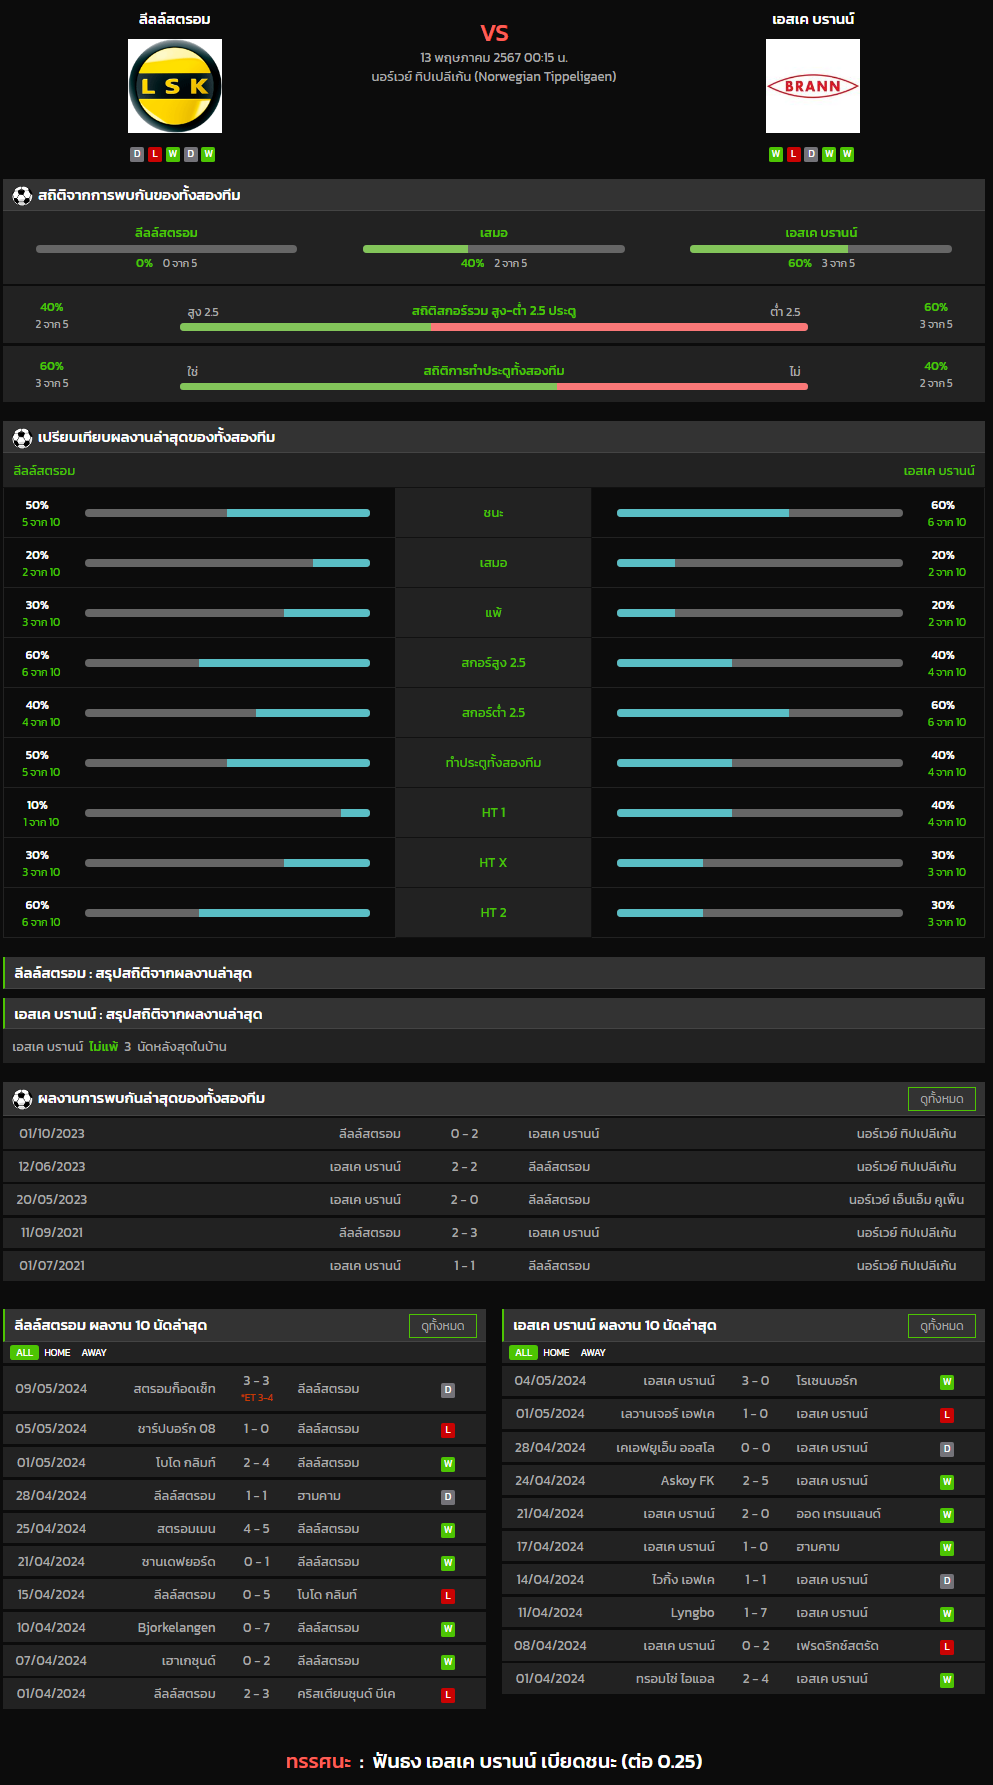Click D result badge for 28/04/2024 Lillestrøm vs HamKam
This screenshot has width=993, height=1785.
coord(448,1497)
